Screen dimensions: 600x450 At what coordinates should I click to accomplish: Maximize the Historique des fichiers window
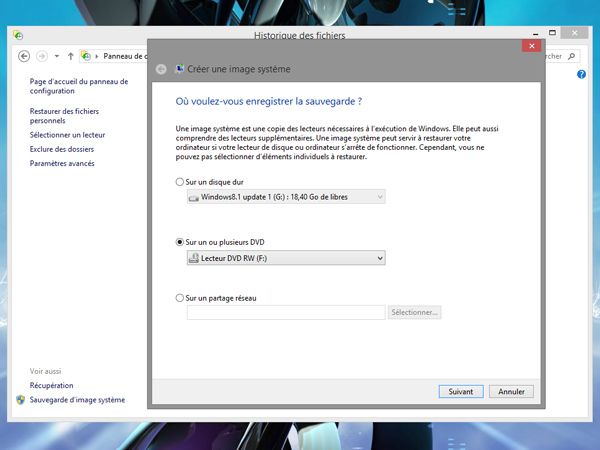pyautogui.click(x=552, y=33)
